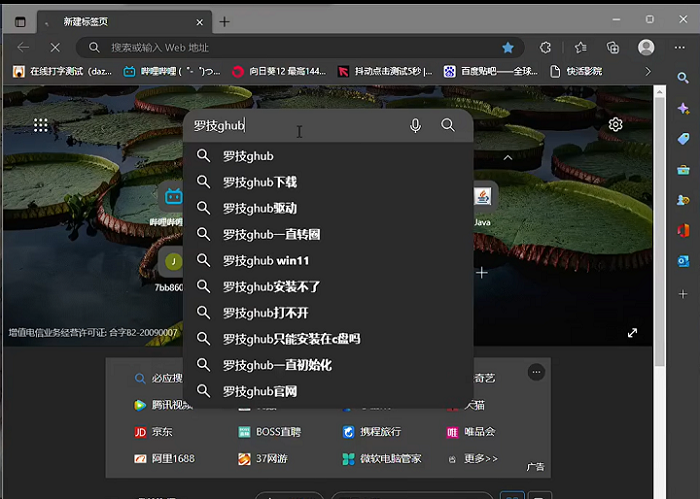Select the suggestion 罗技ghub打不开
Screen dimensions: 700x499
click(x=328, y=313)
